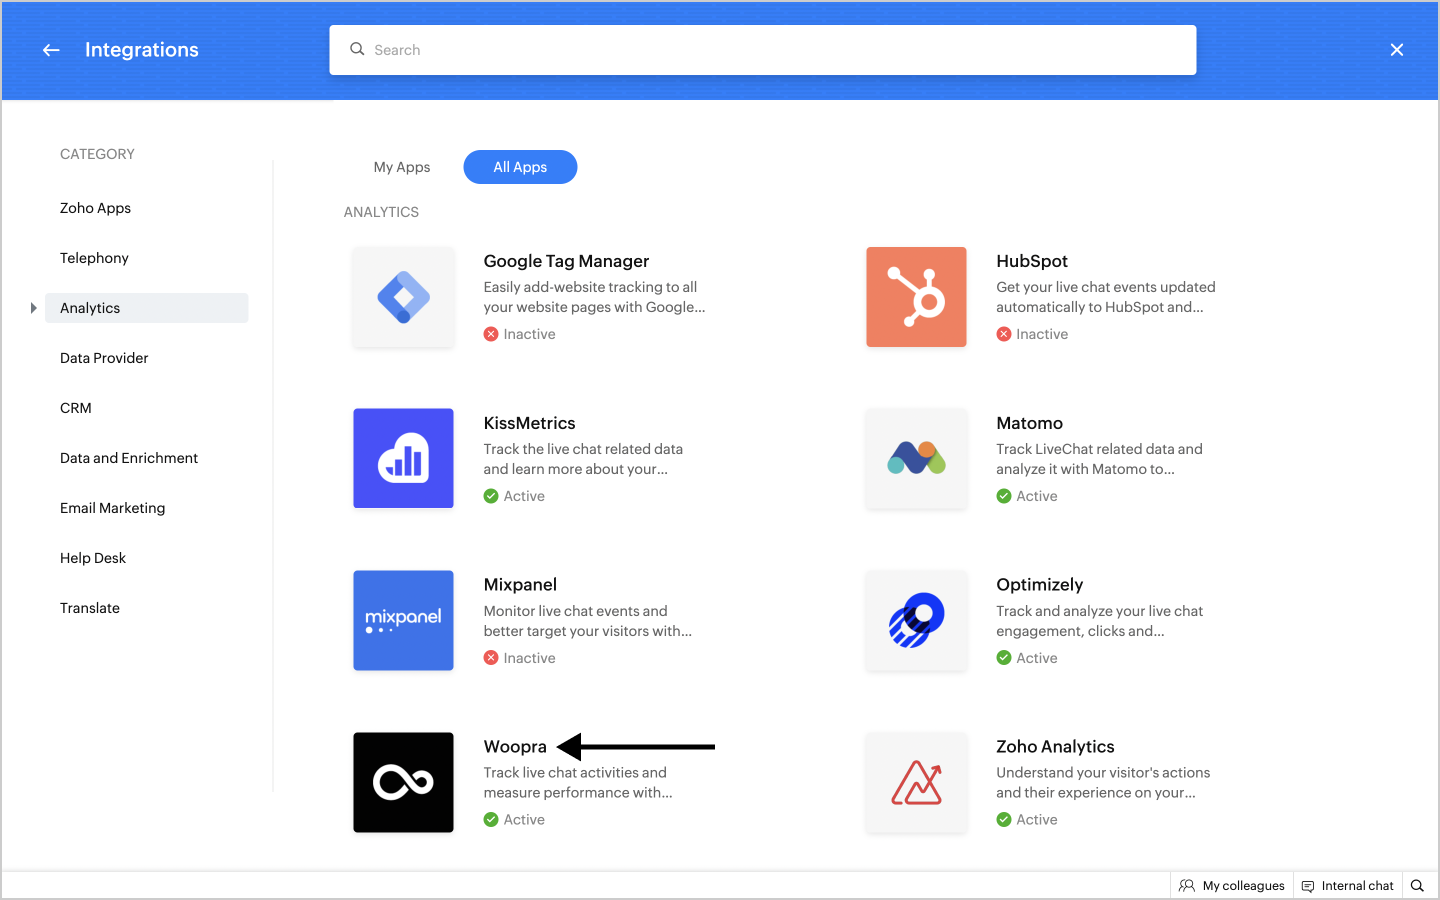Switch to the My Apps tab
The width and height of the screenshot is (1440, 900).
tap(402, 167)
